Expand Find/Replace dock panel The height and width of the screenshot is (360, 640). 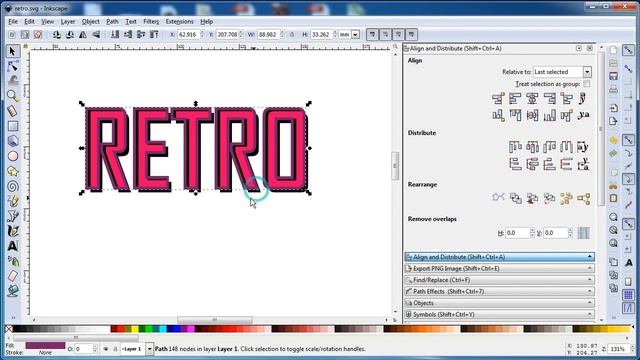click(x=499, y=280)
